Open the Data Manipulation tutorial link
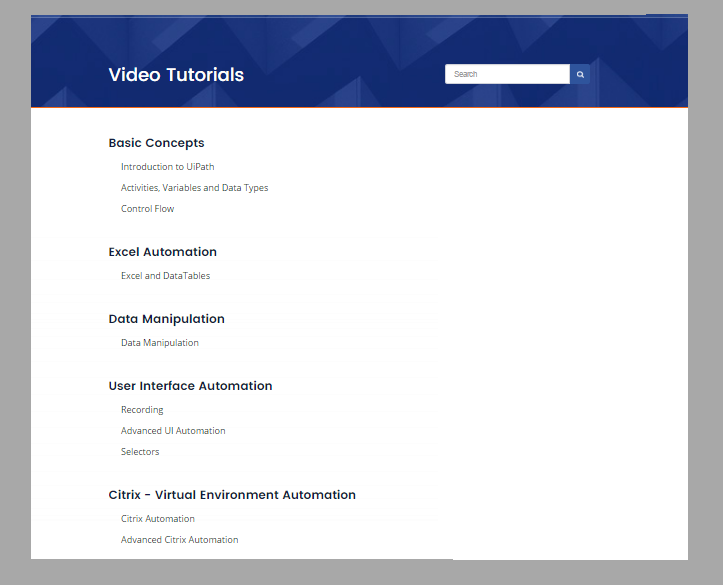 [x=160, y=343]
